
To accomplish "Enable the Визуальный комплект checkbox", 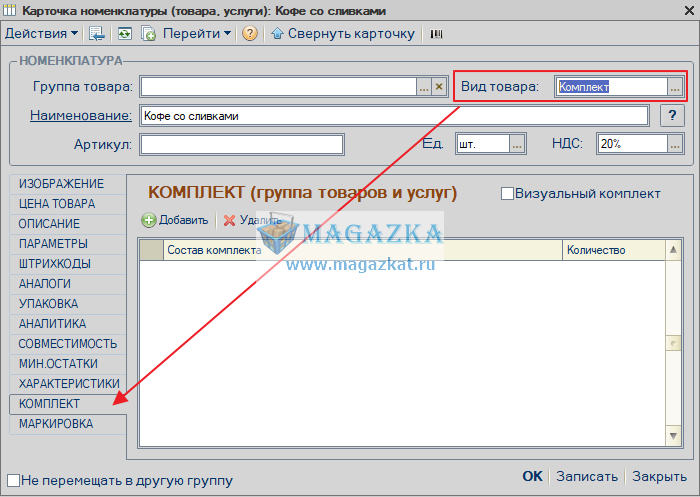I will point(507,194).
